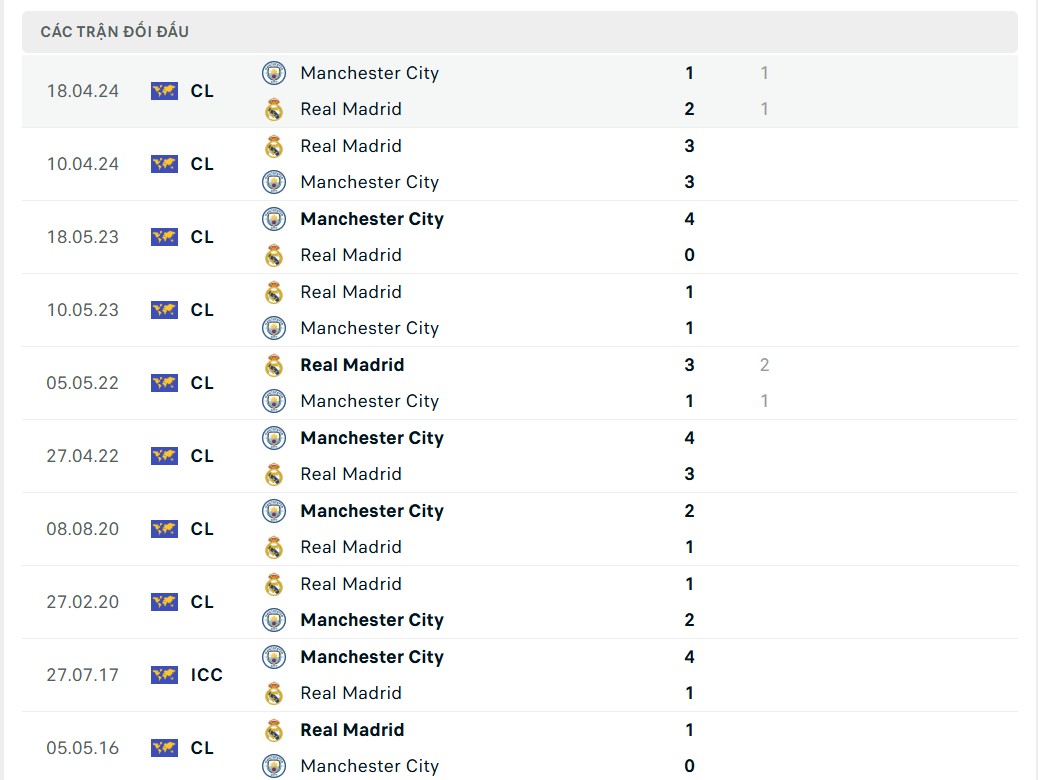1038x780 pixels.
Task: Open Real Madrid team in 05.05.22 match
Action: (352, 365)
